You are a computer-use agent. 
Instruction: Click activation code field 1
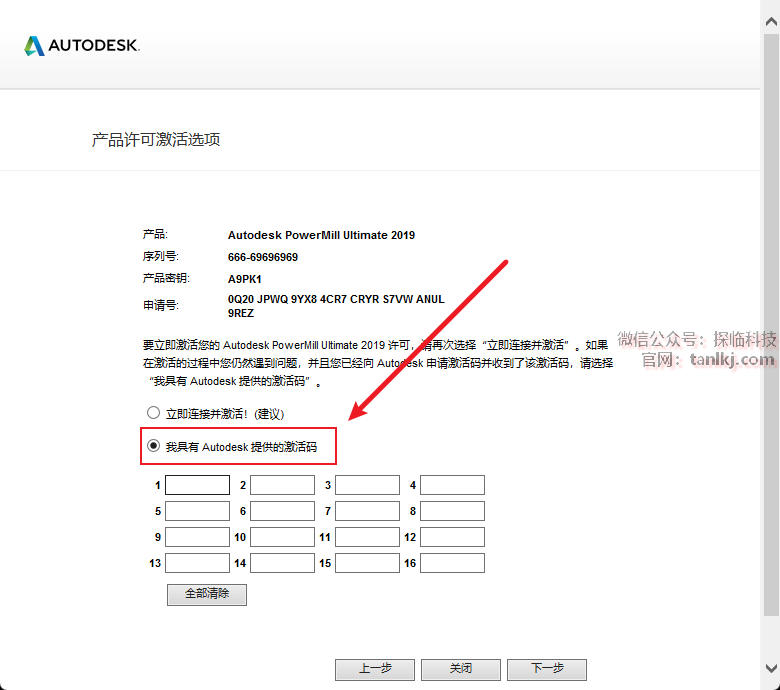click(x=197, y=485)
